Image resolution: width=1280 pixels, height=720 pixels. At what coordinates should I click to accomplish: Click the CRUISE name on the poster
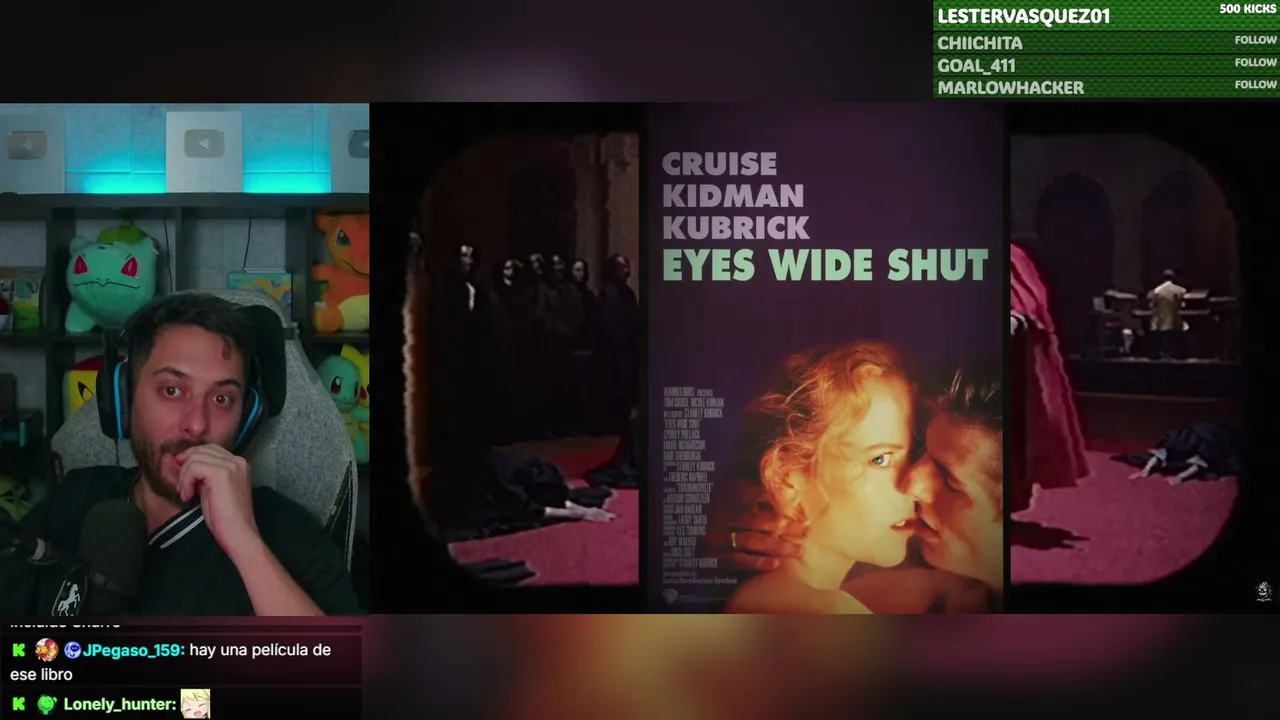[719, 164]
